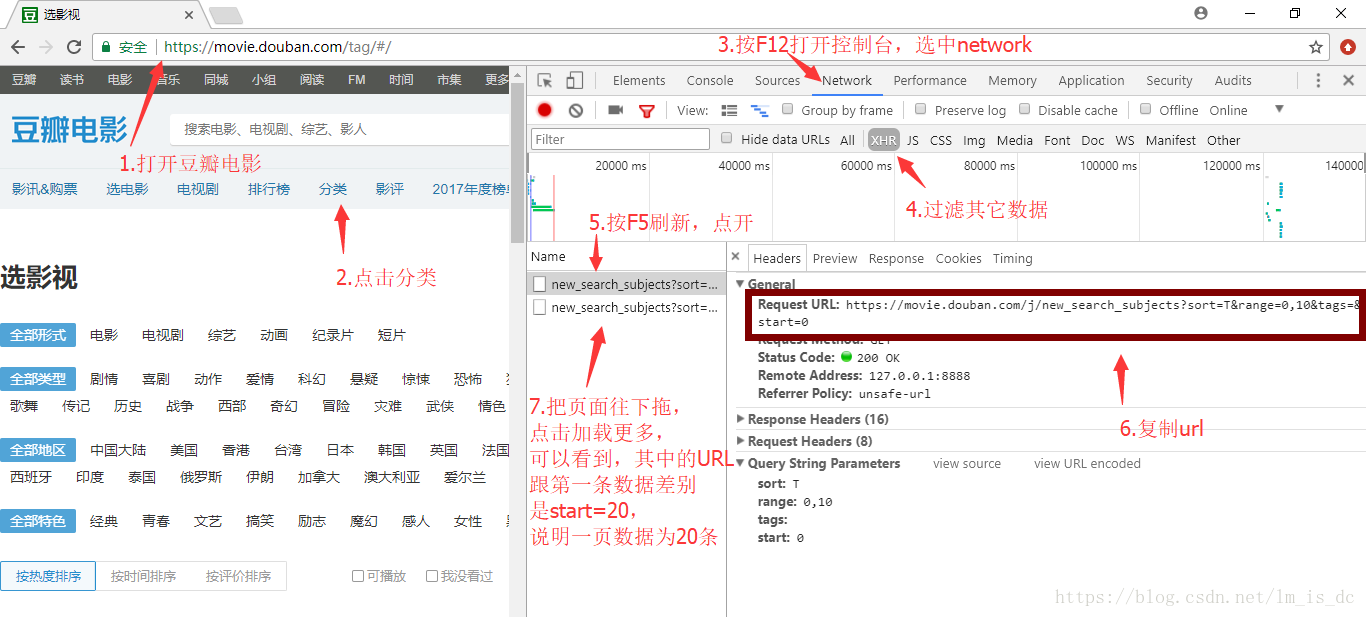Select the 全部类型 tag
The width and height of the screenshot is (1366, 617).
coord(38,379)
